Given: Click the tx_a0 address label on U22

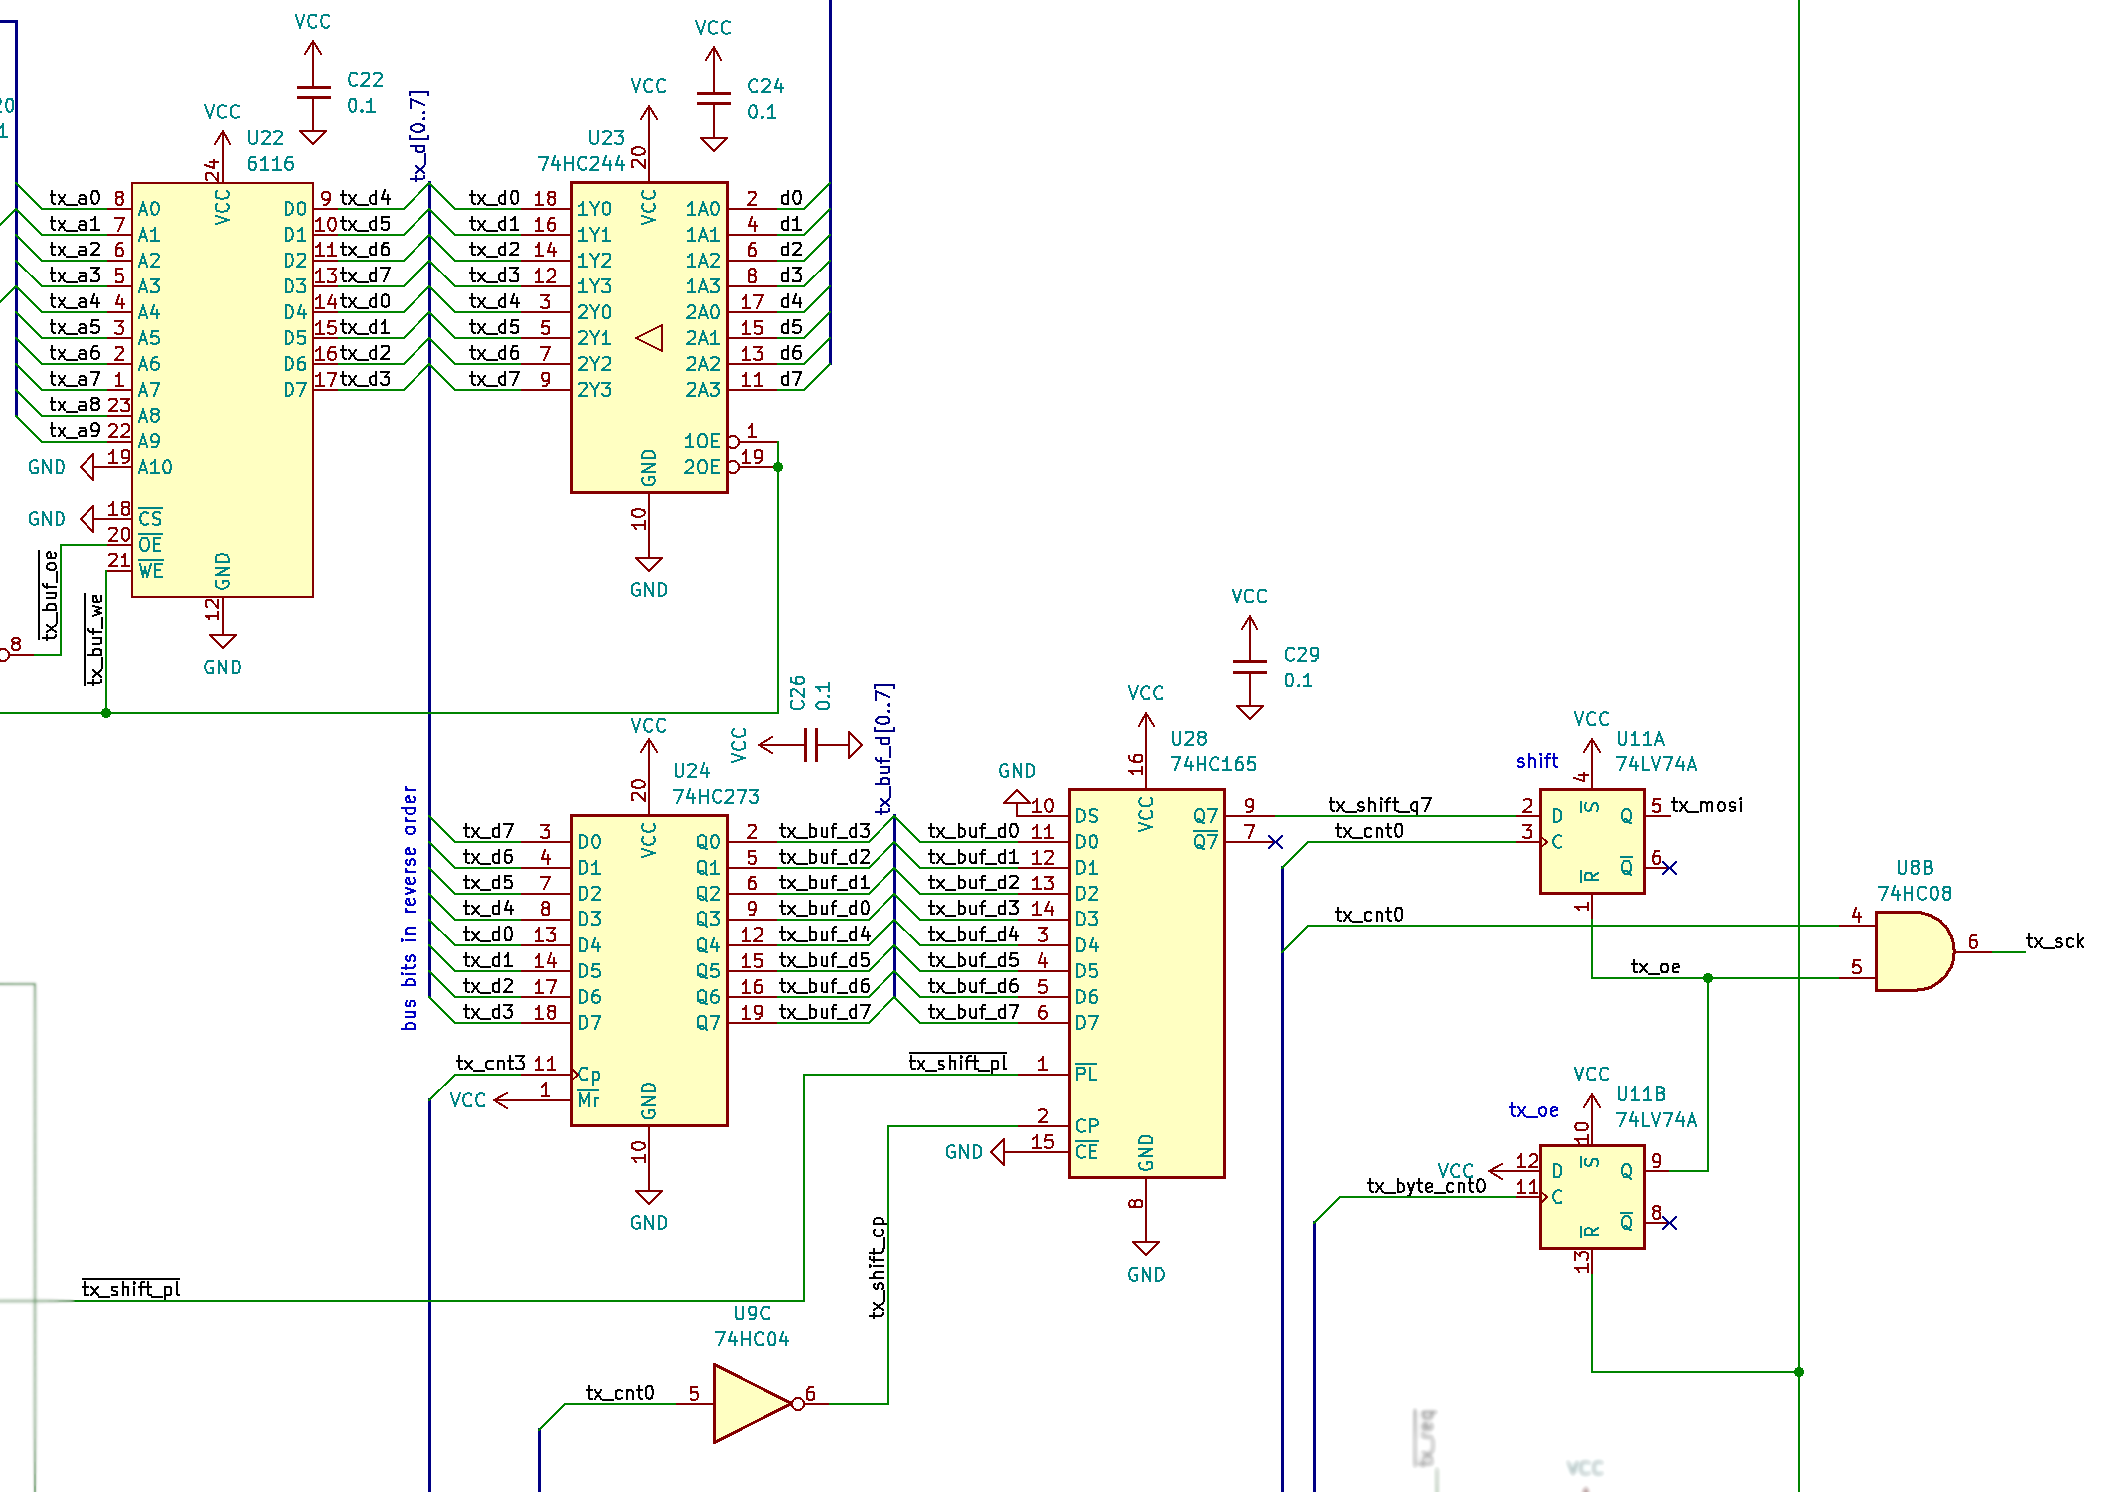Looking at the screenshot, I should point(75,198).
